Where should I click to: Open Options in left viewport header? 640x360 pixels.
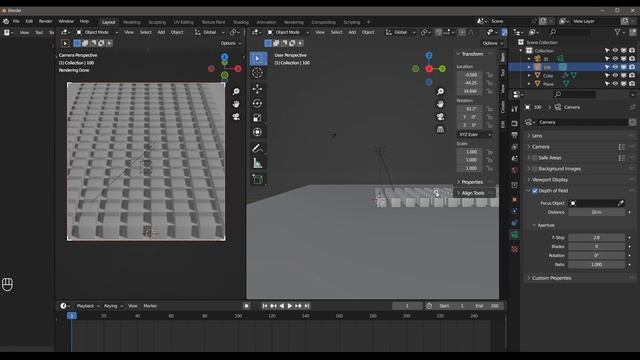coord(231,43)
